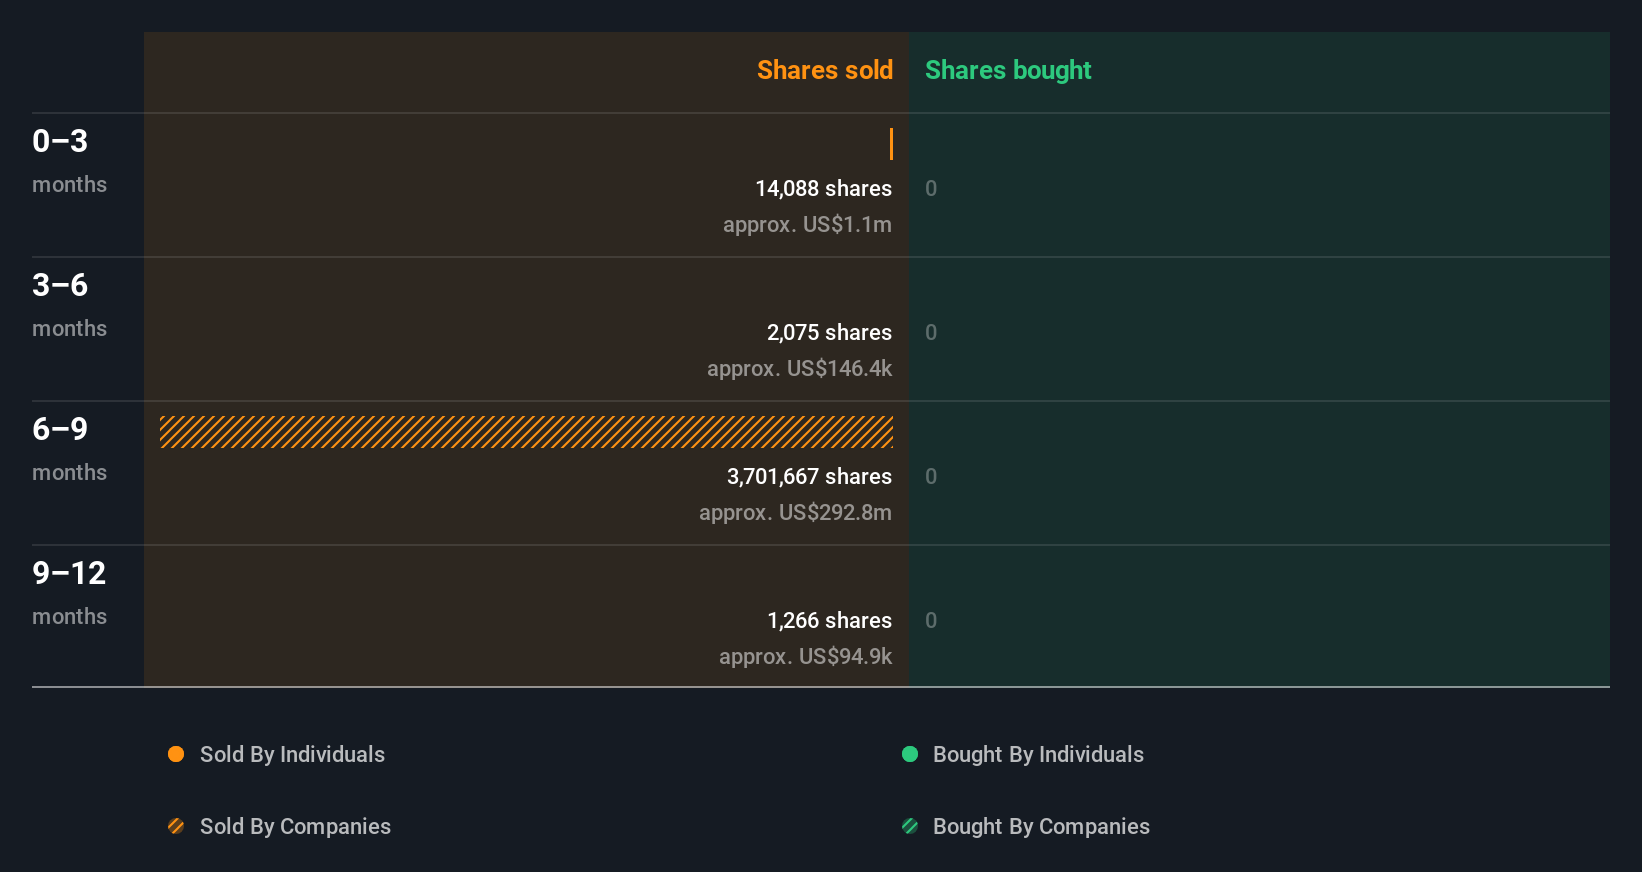
Task: Click the bought 0 in 0–3 months row
Action: pos(931,188)
